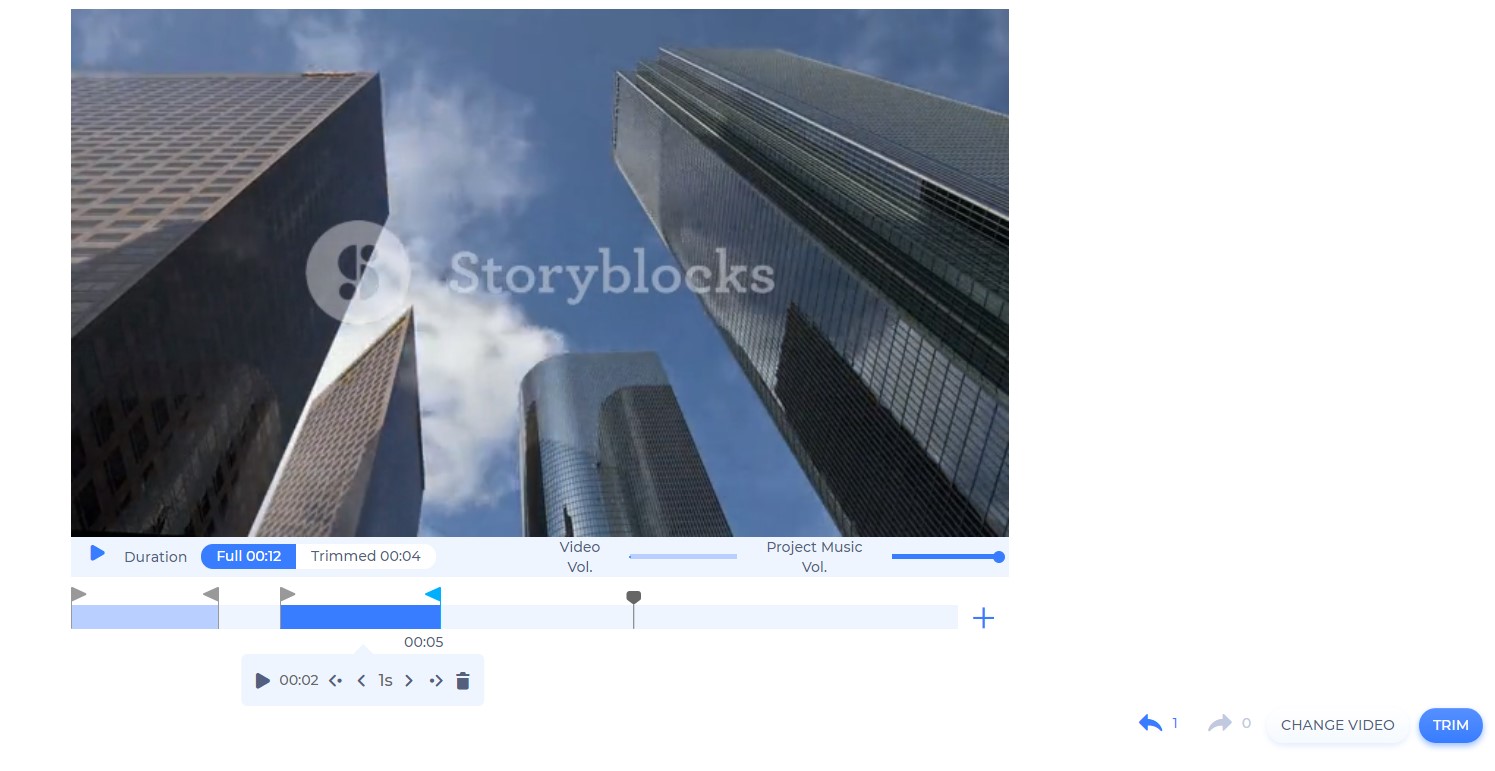Click the Duration label

point(155,557)
